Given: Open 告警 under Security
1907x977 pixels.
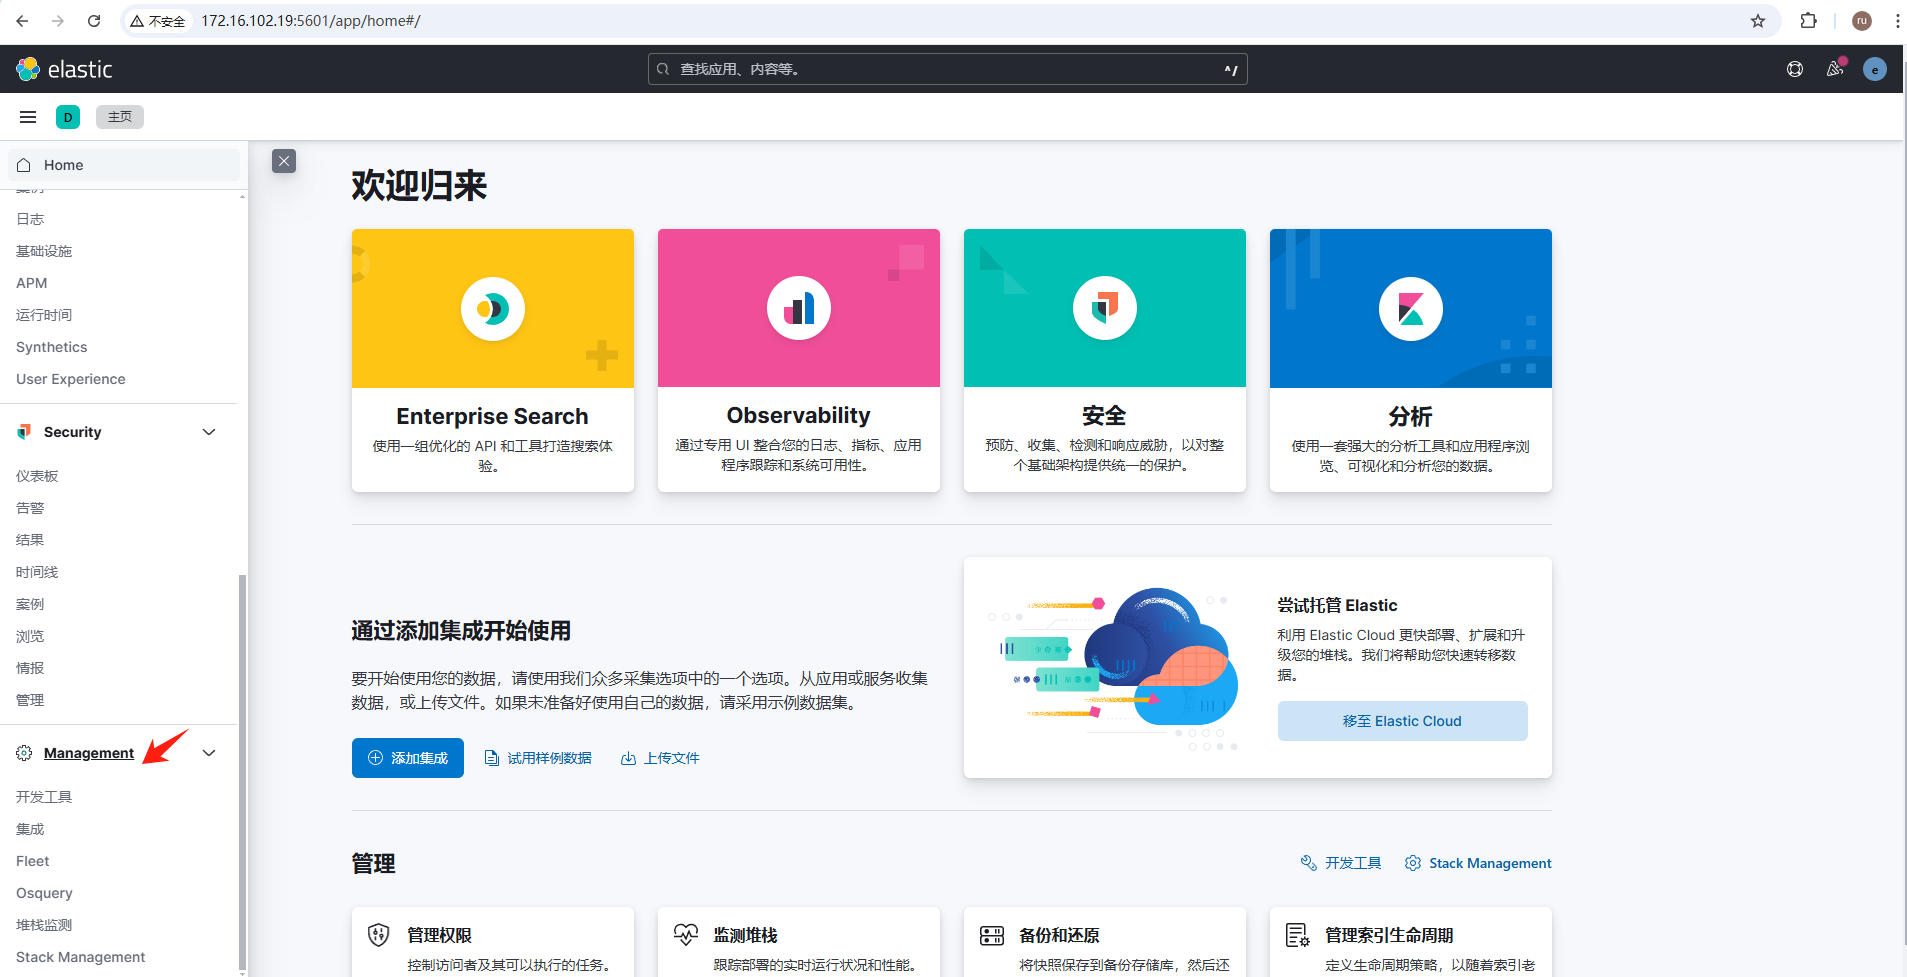Looking at the screenshot, I should pos(30,508).
